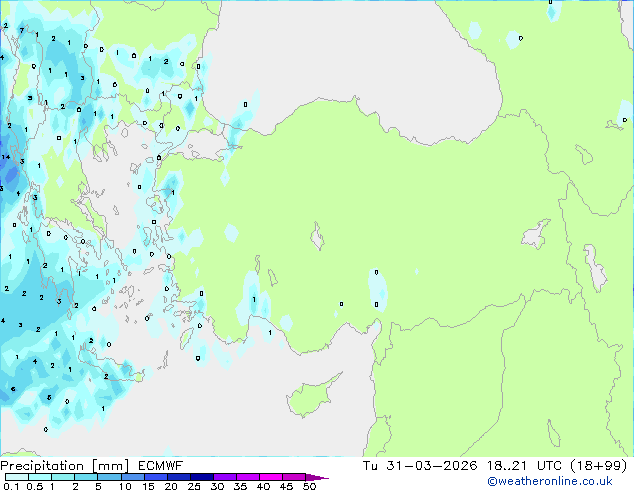Click the "30" legend scale label
The height and width of the screenshot is (490, 634).
pyautogui.click(x=217, y=486)
